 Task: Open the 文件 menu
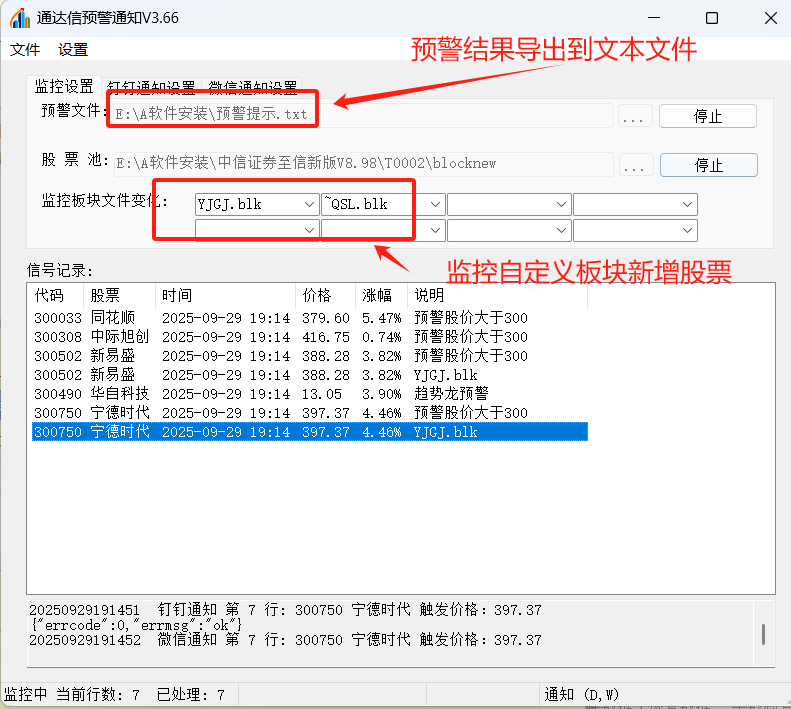click(x=25, y=49)
